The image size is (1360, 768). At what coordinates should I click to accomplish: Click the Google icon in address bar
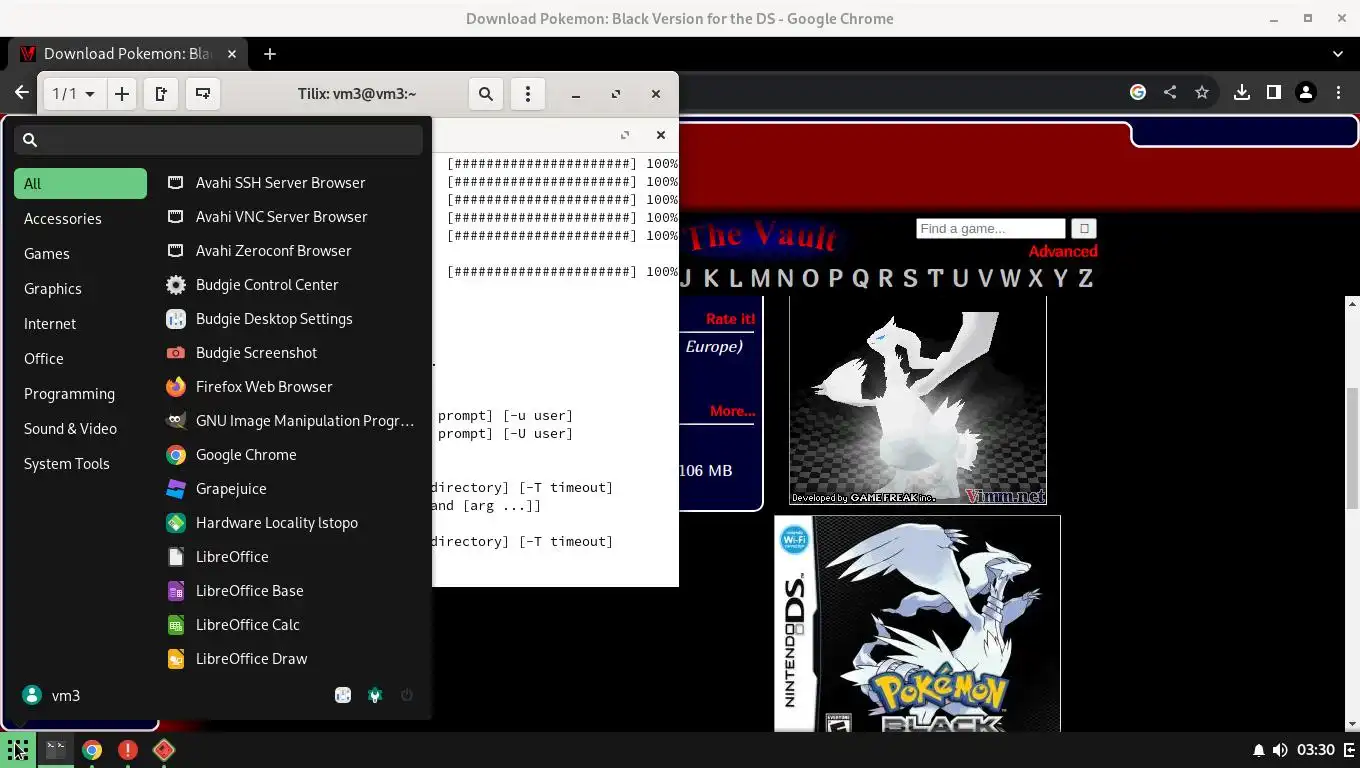pos(1138,92)
